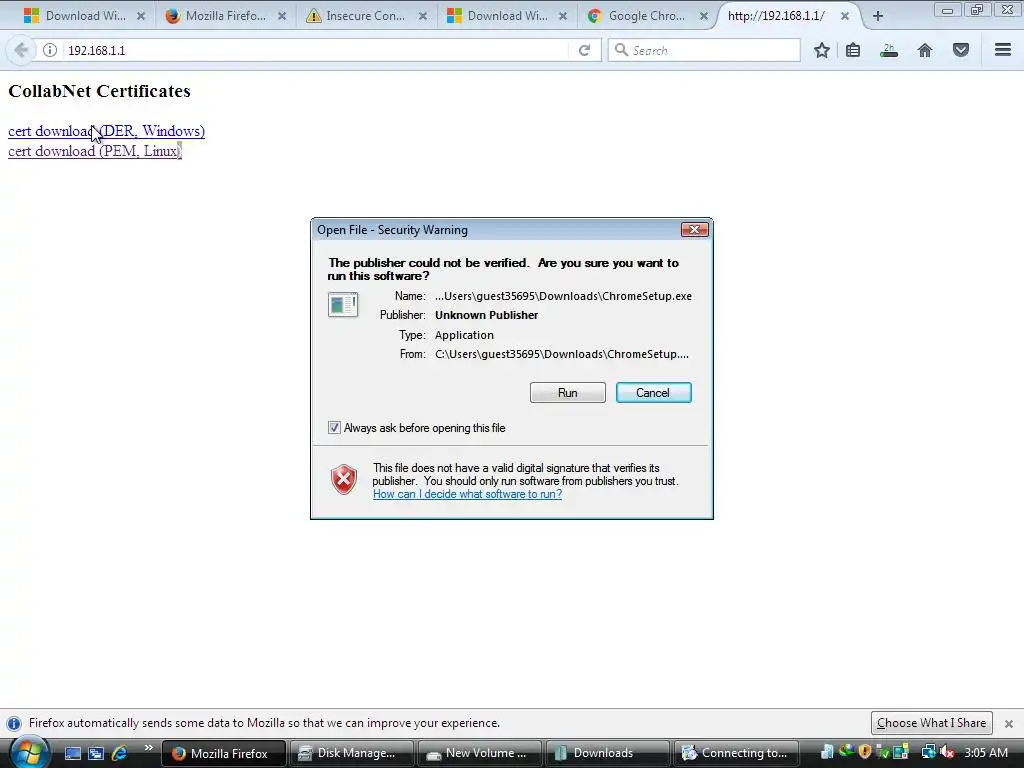
Task: Click the Pocket save icon
Action: (961, 50)
